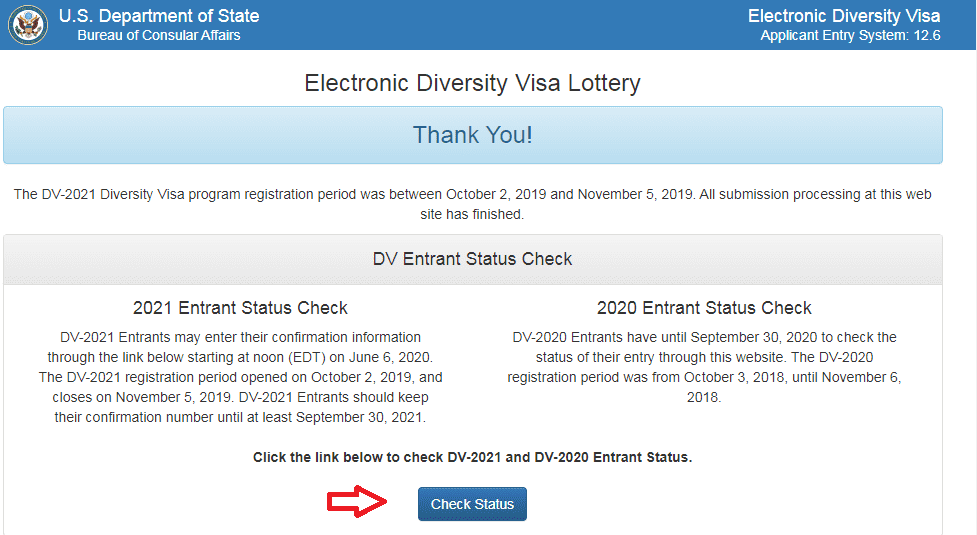The image size is (977, 535).
Task: Open the Check Status button
Action: click(472, 504)
